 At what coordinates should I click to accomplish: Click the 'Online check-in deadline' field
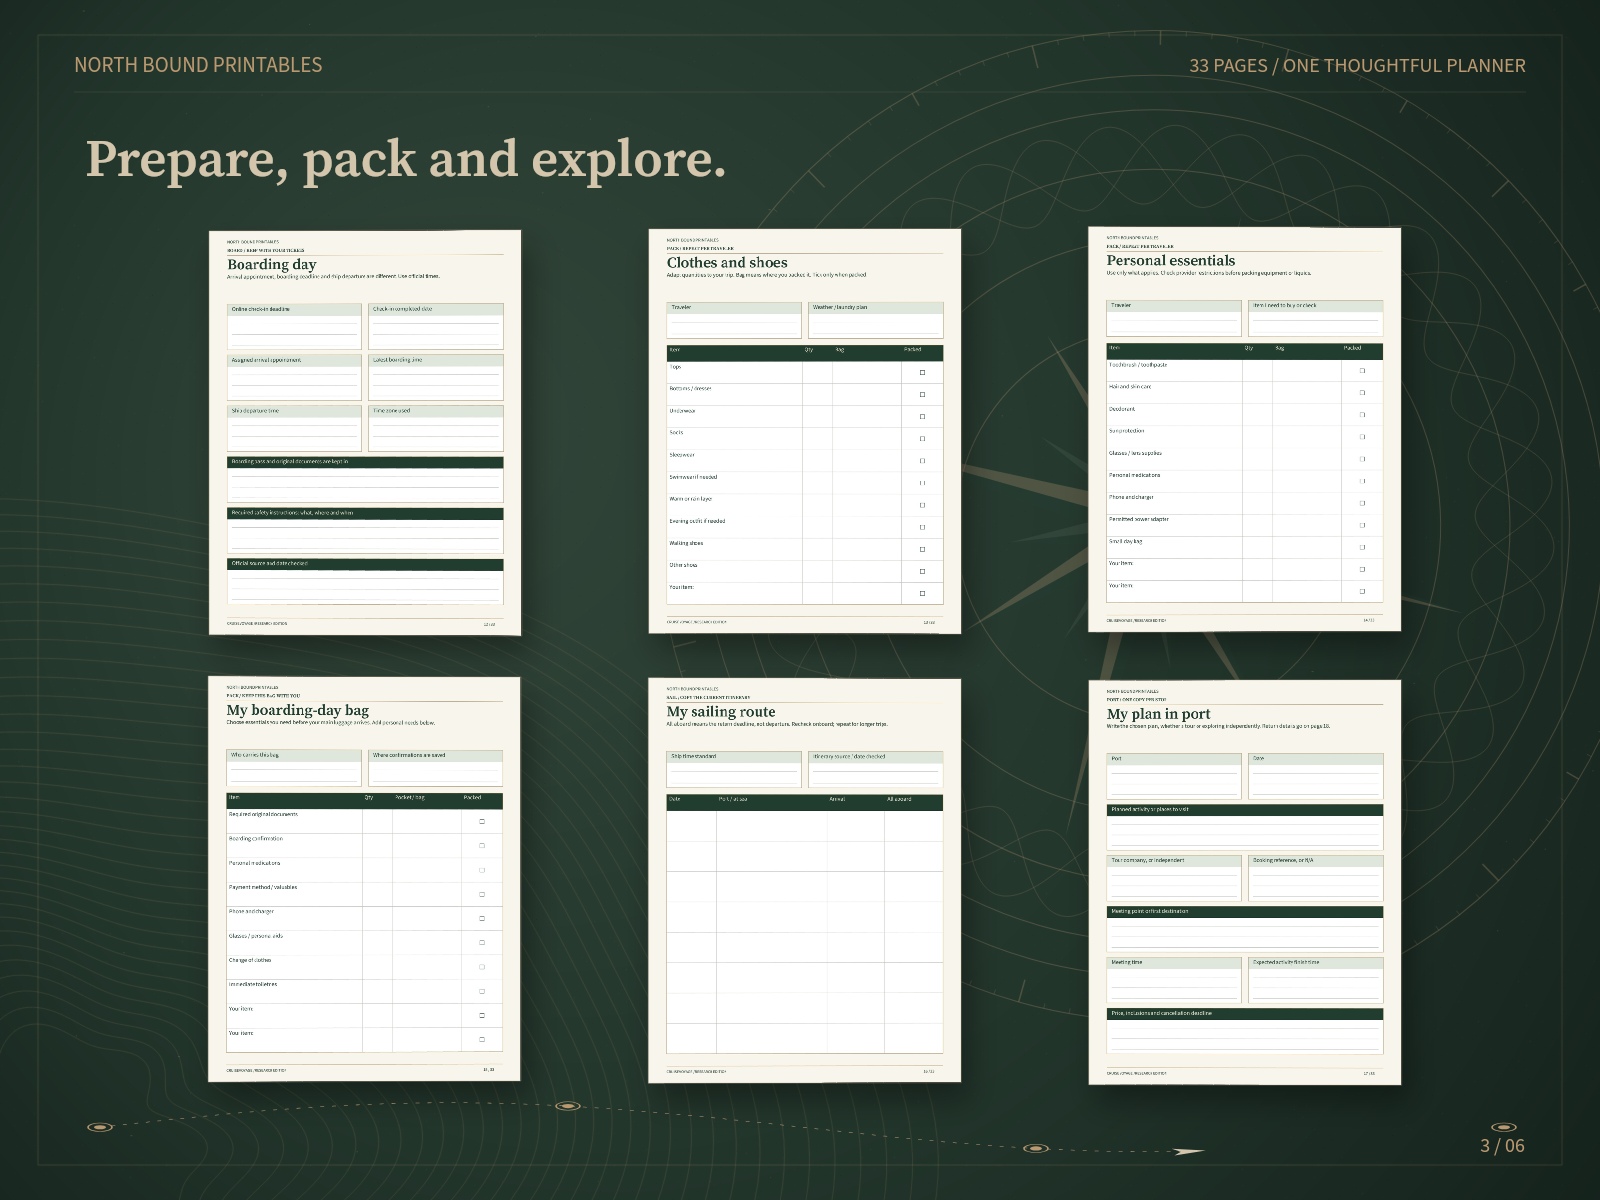pyautogui.click(x=294, y=326)
